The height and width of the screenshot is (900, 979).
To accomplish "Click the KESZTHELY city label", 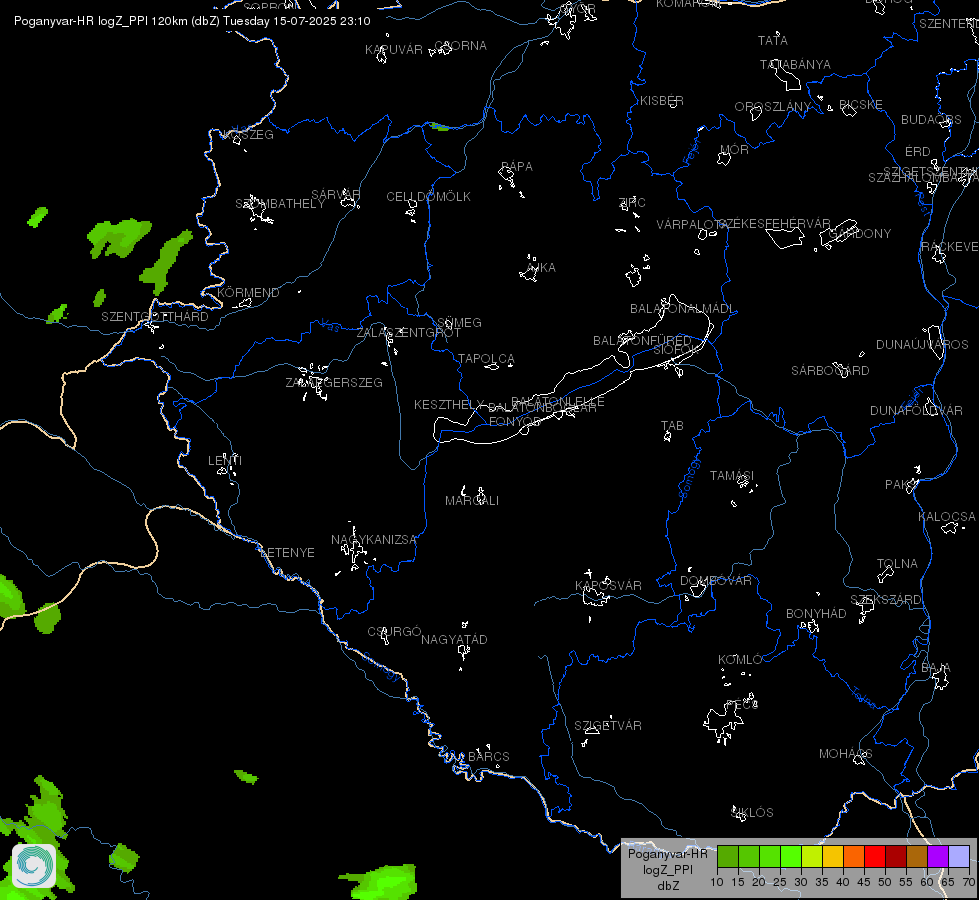I will [449, 405].
